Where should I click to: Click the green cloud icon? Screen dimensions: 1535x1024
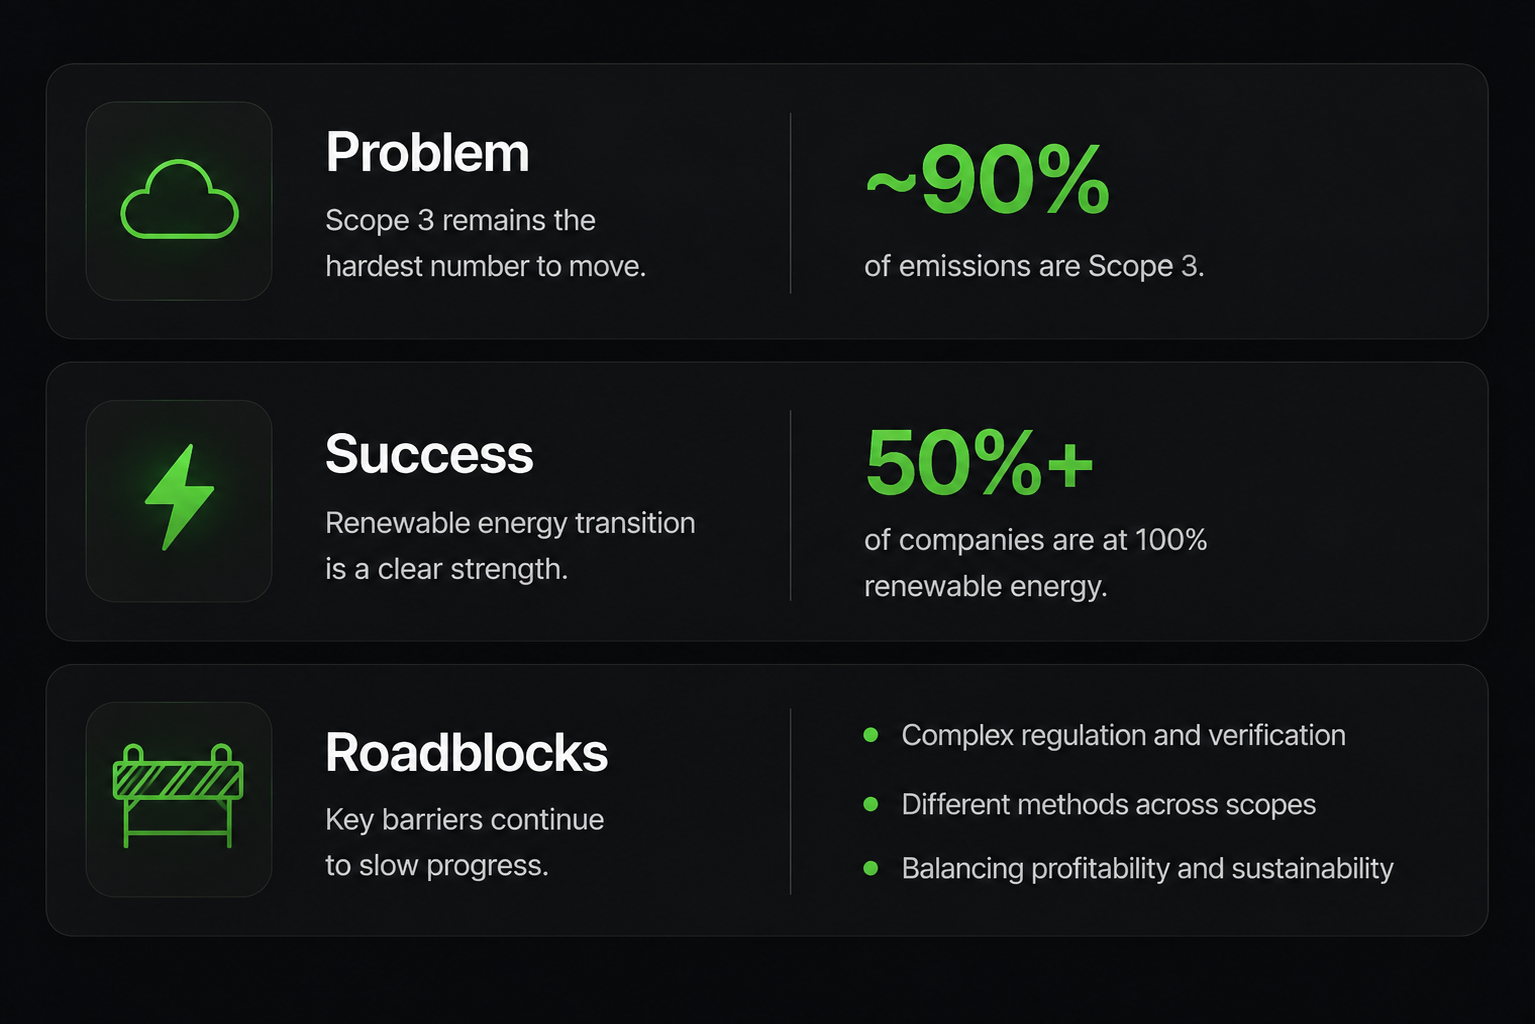click(180, 199)
